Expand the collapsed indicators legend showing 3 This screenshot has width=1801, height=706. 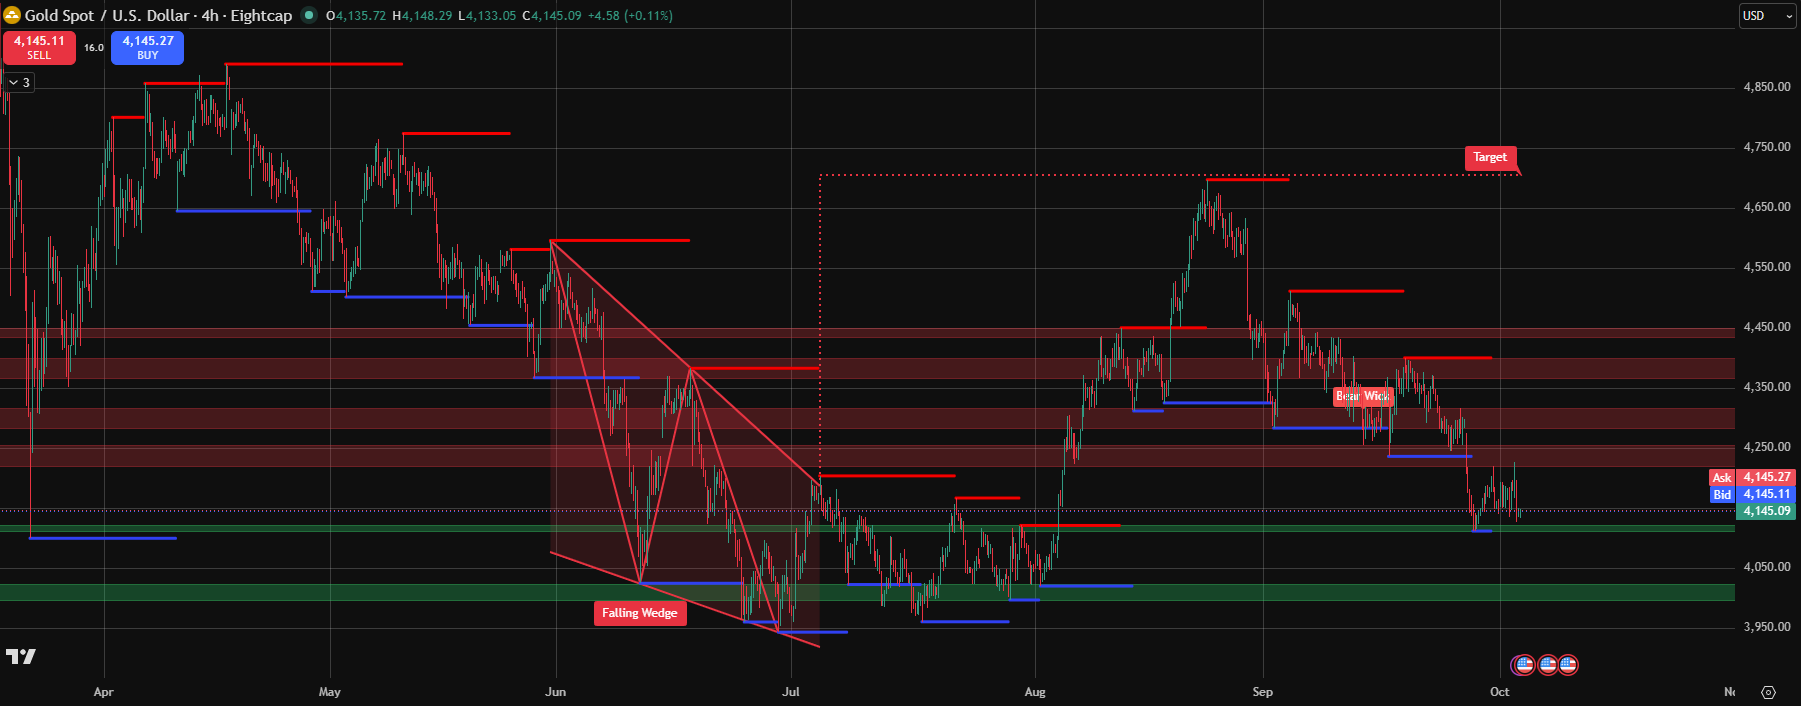[x=19, y=83]
